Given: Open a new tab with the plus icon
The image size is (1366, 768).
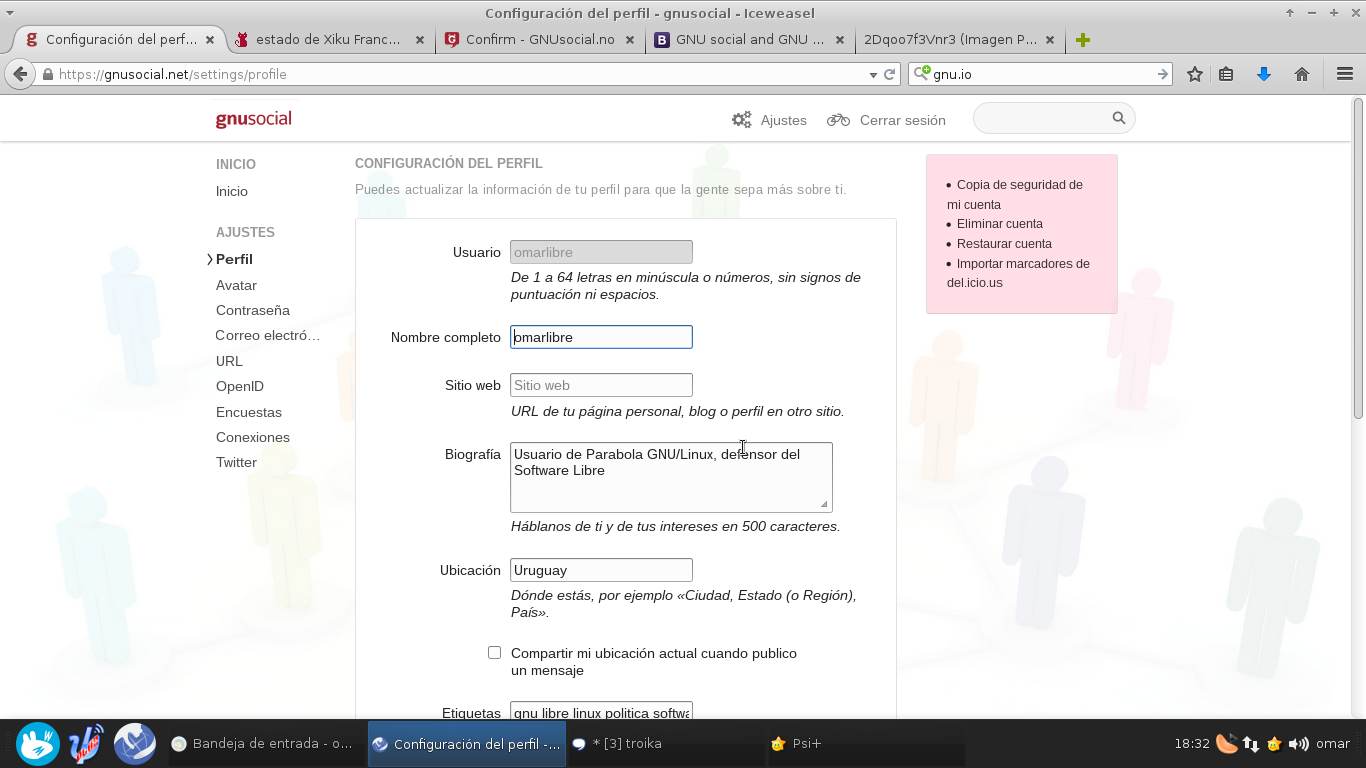Looking at the screenshot, I should point(1083,40).
